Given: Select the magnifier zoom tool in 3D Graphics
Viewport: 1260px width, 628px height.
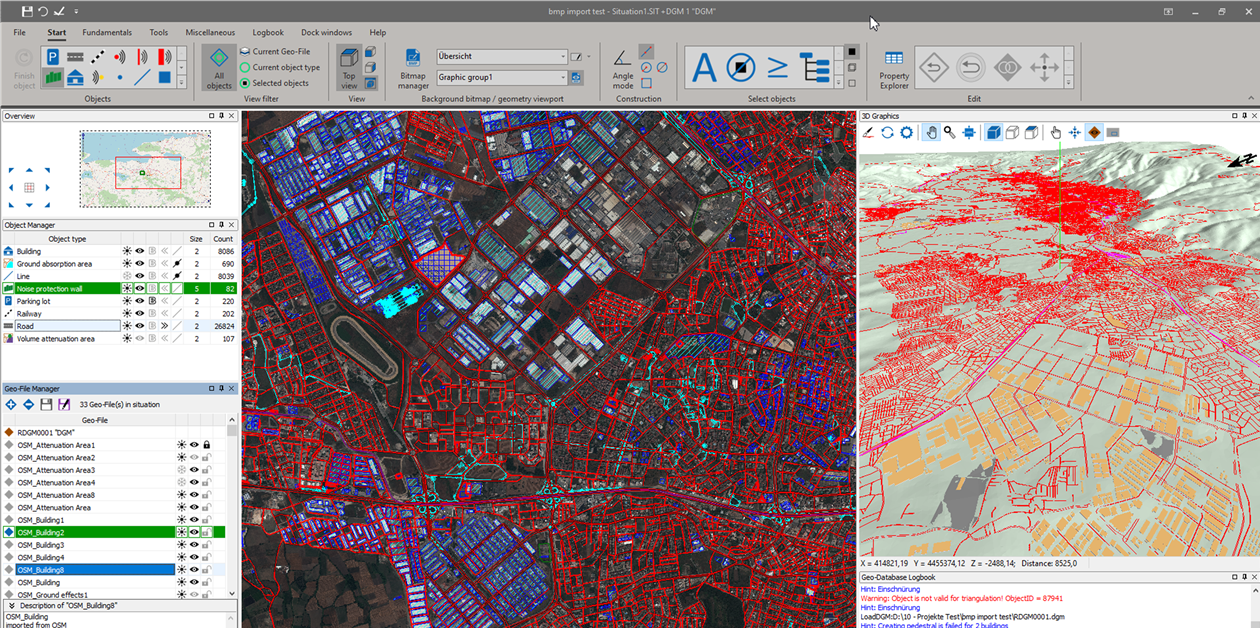Looking at the screenshot, I should pos(948,132).
